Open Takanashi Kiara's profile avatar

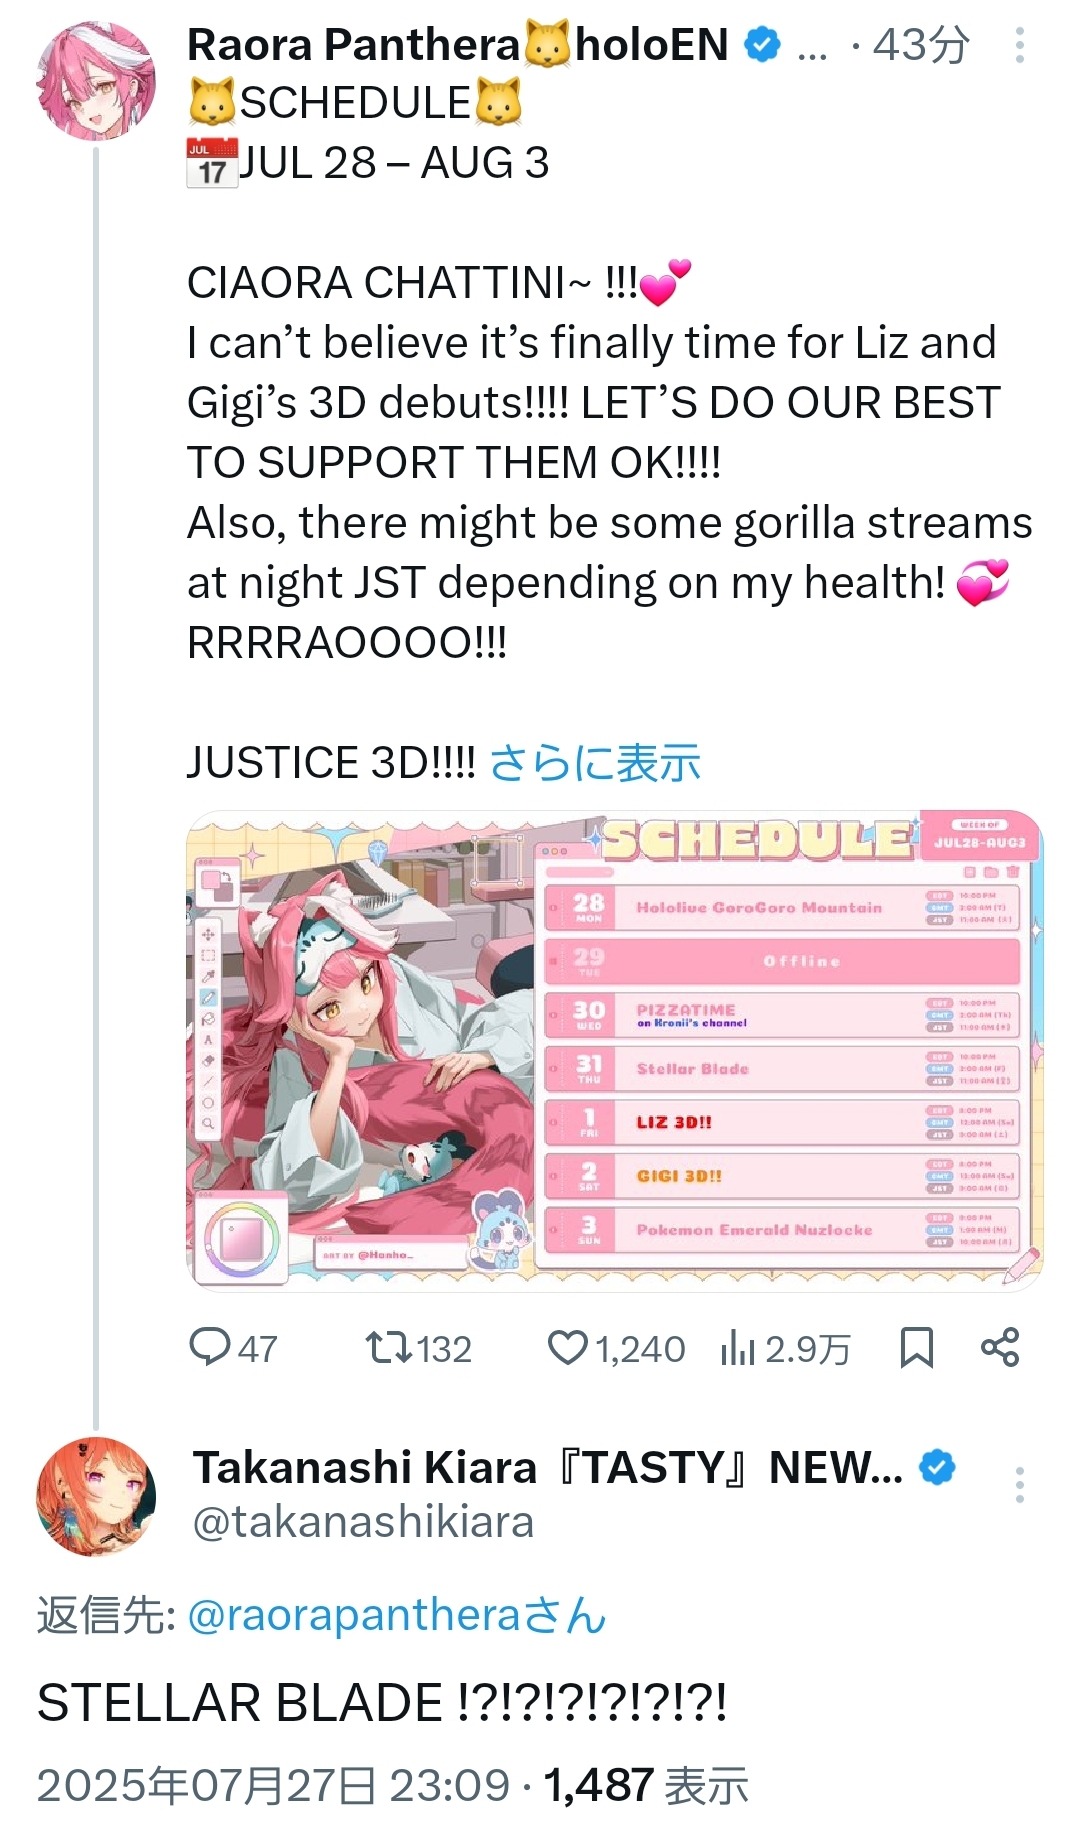96,1497
